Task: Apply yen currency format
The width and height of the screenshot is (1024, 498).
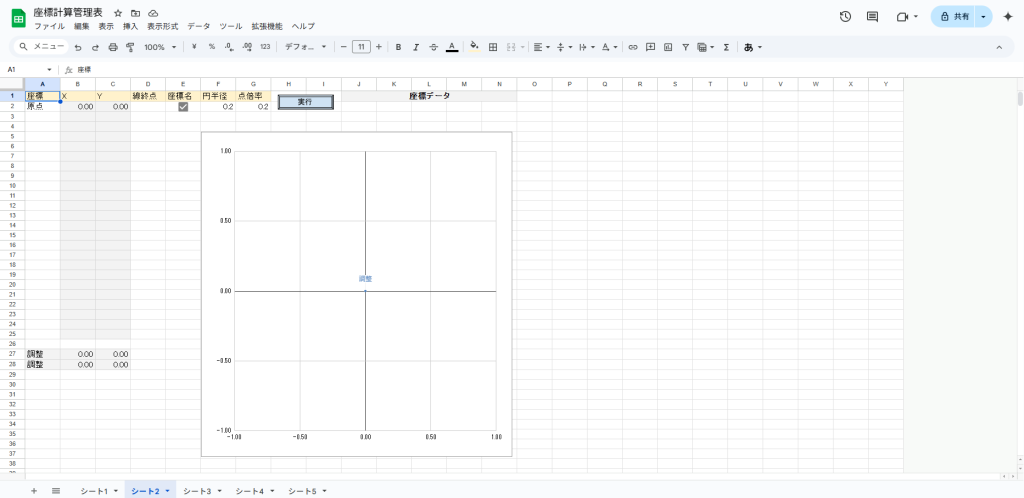Action: [195, 47]
